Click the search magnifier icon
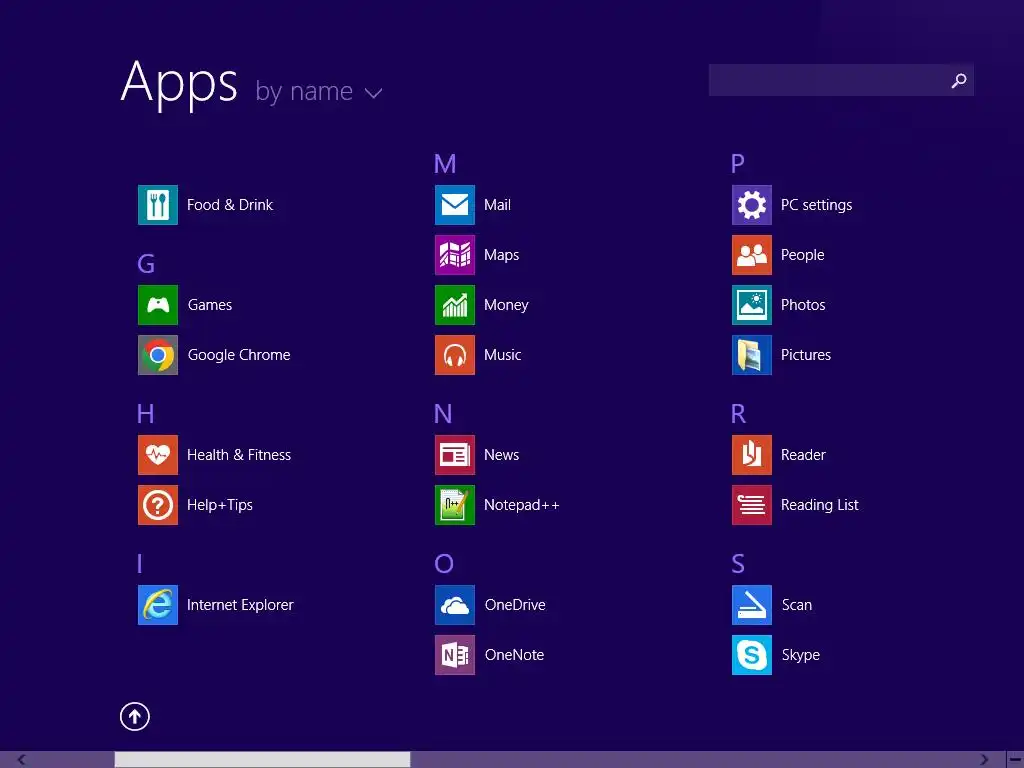Image resolution: width=1024 pixels, height=768 pixels. point(959,80)
